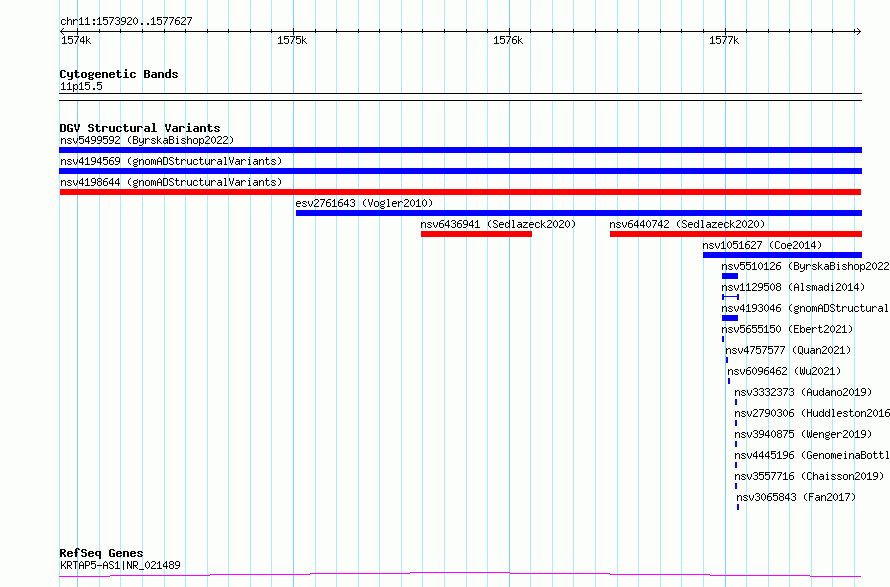
Task: Open nsv4198644 (gnomADStructuralVariants) label
Action: click(171, 182)
